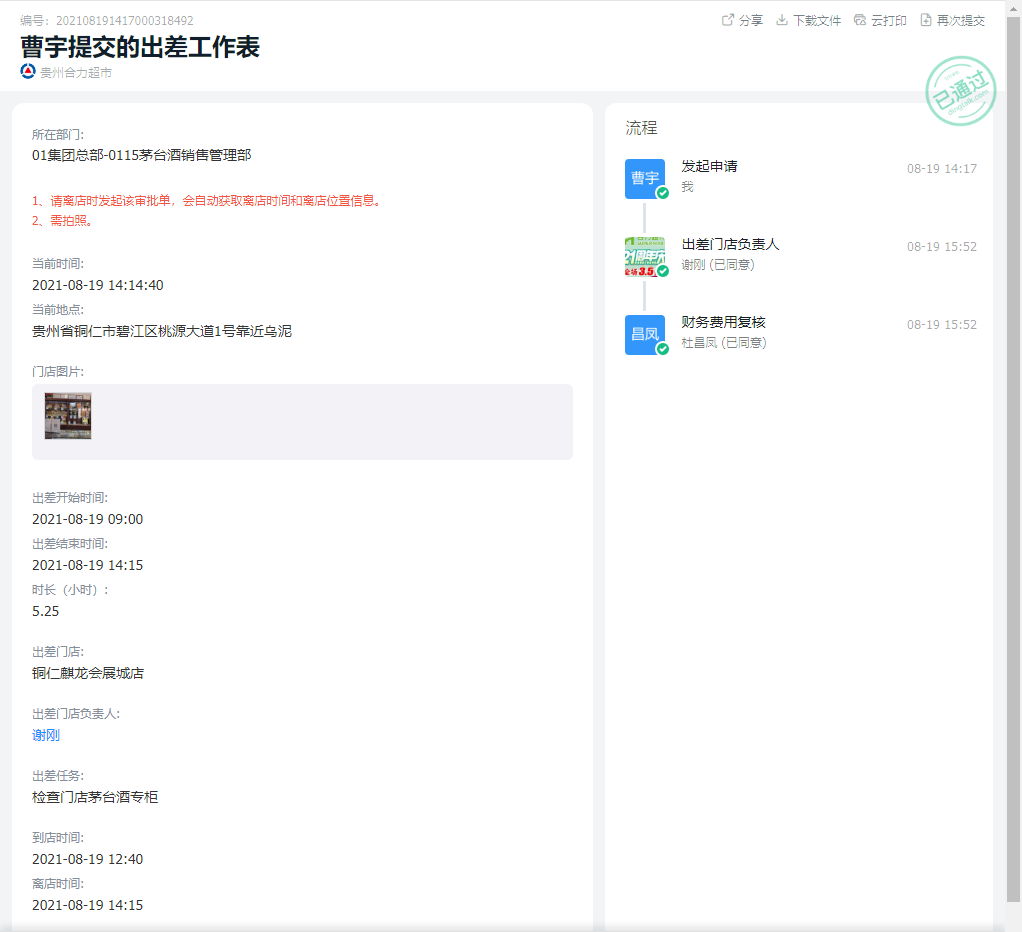Click the resubmit document icon
The height and width of the screenshot is (932, 1022).
pyautogui.click(x=926, y=20)
